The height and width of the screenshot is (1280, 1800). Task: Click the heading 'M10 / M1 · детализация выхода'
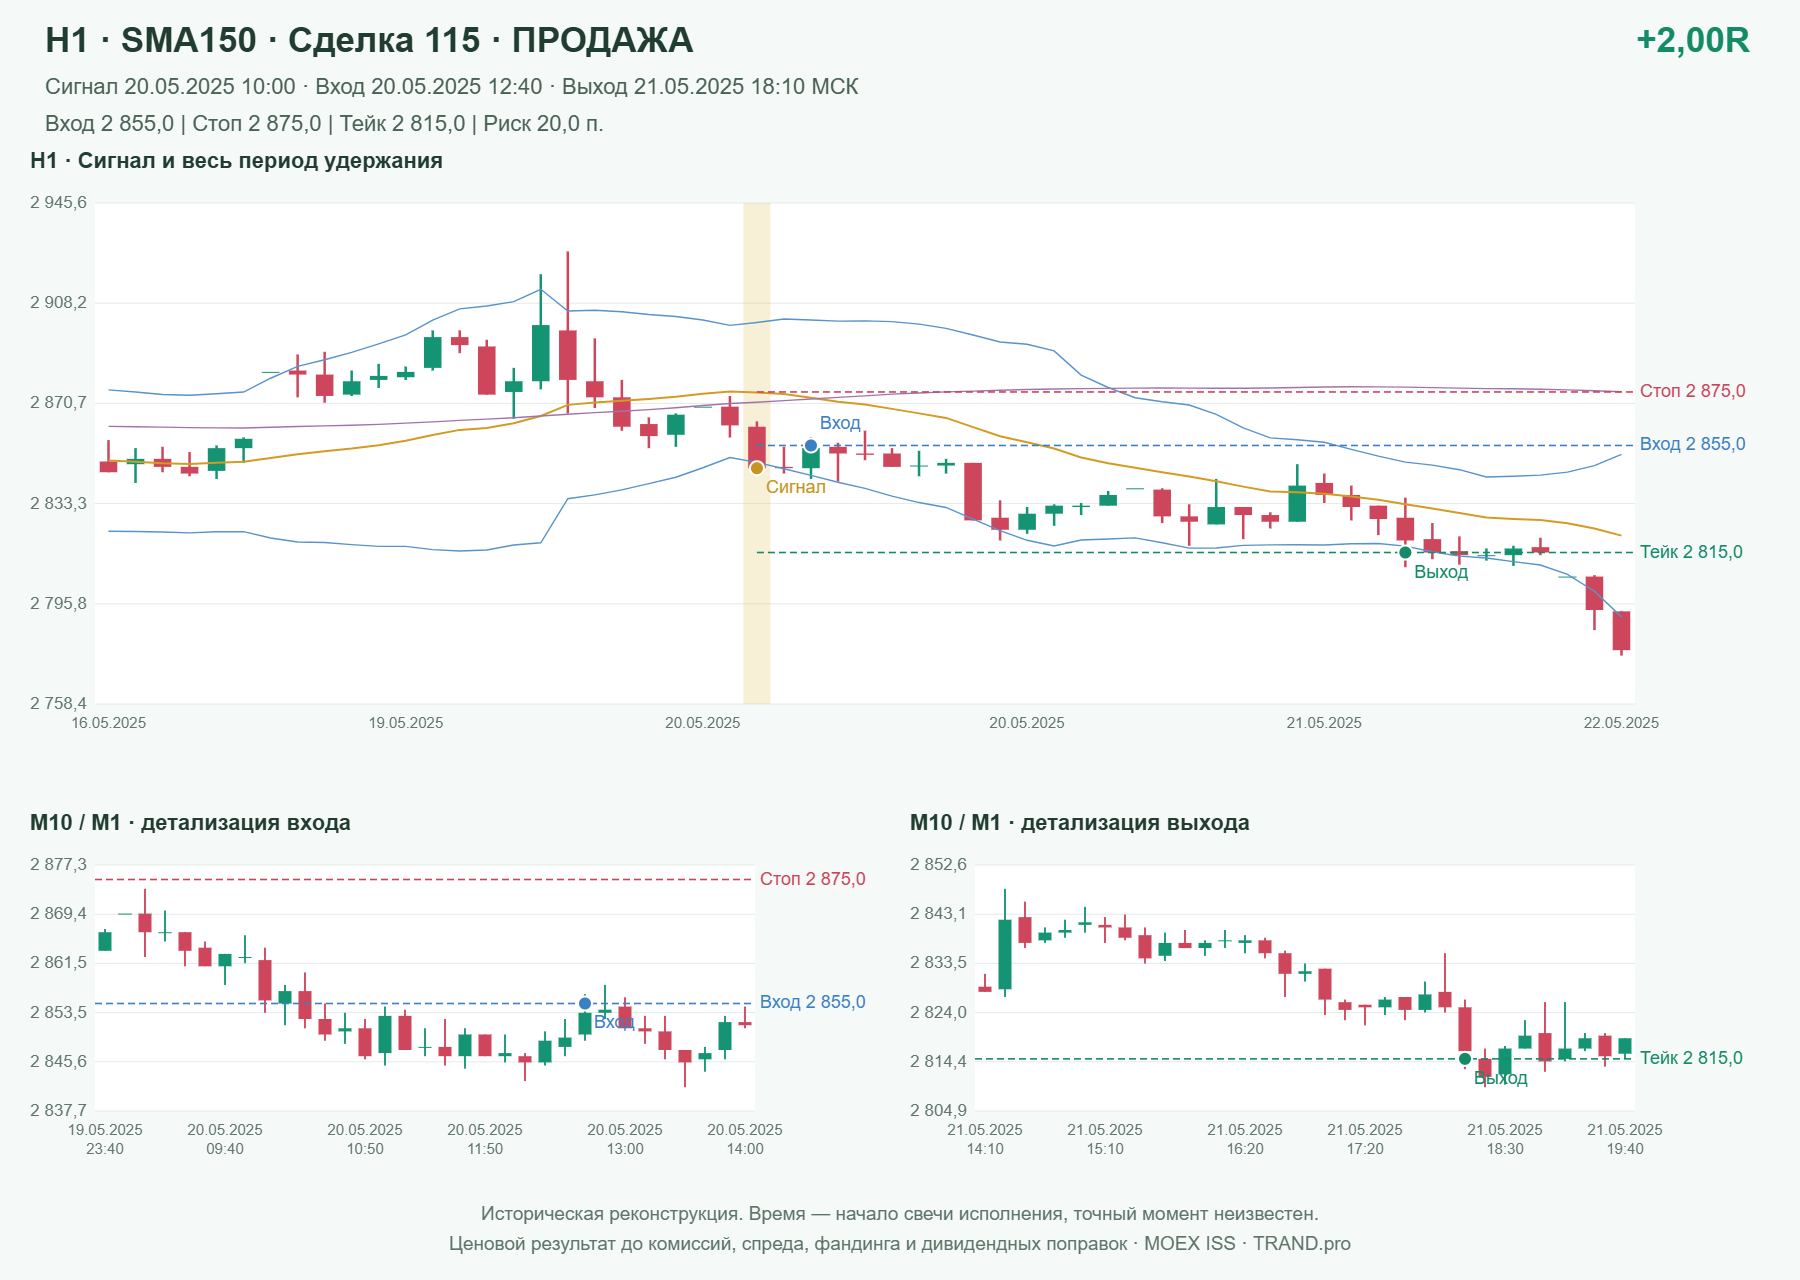(x=1079, y=823)
